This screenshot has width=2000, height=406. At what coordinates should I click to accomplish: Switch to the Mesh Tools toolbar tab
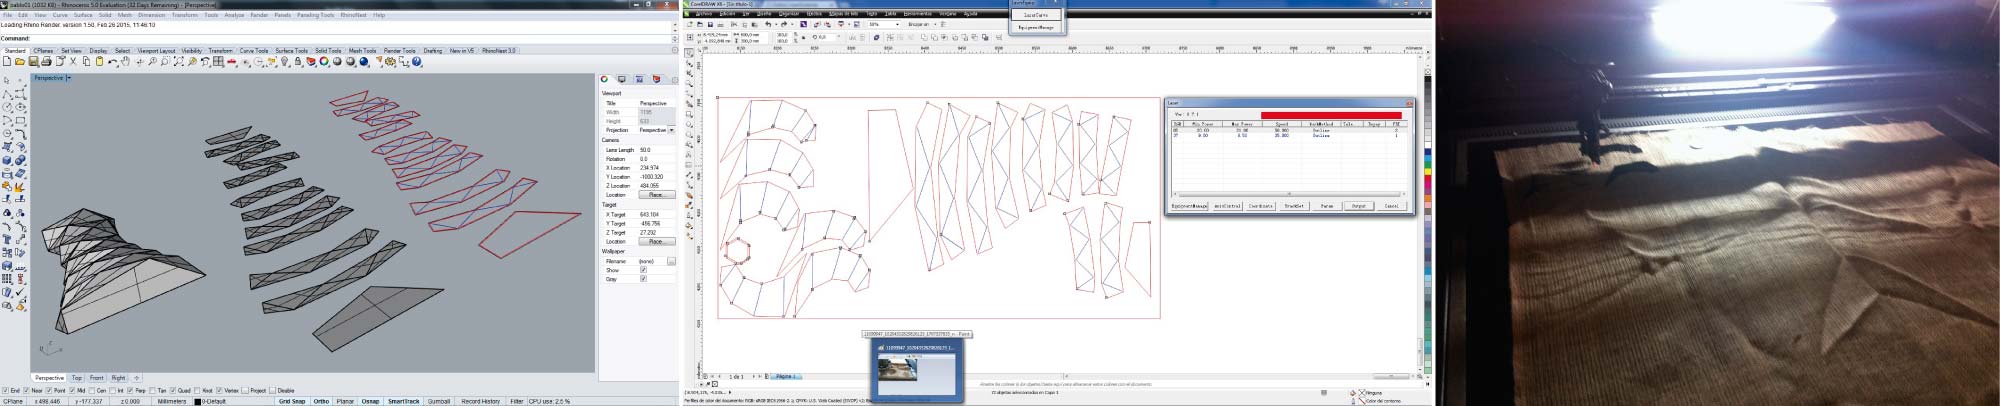click(362, 50)
